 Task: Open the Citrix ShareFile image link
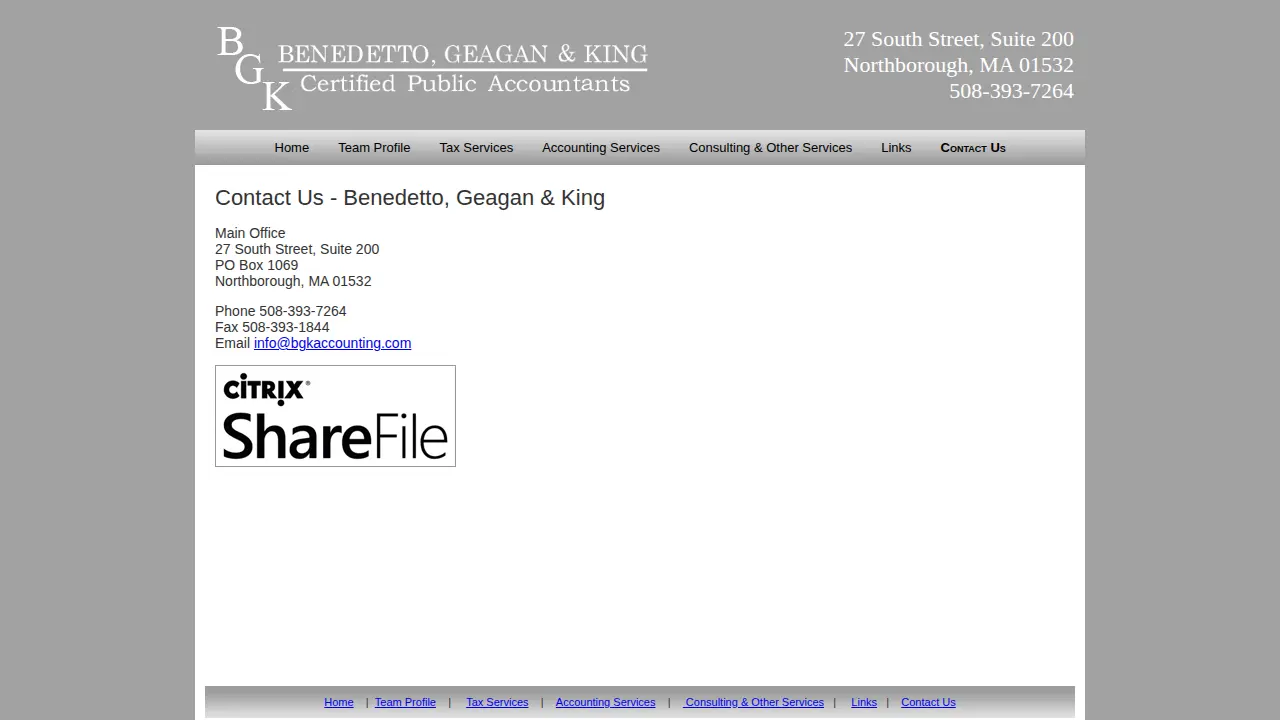point(335,416)
